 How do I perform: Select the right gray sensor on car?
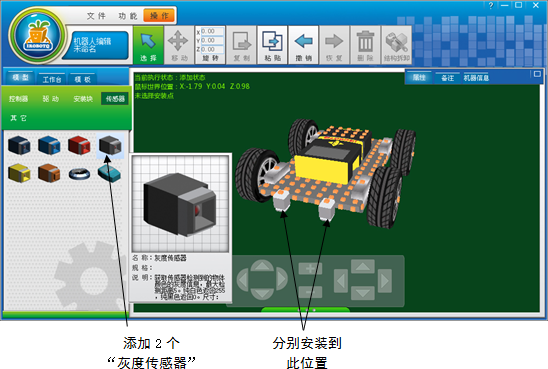[326, 209]
